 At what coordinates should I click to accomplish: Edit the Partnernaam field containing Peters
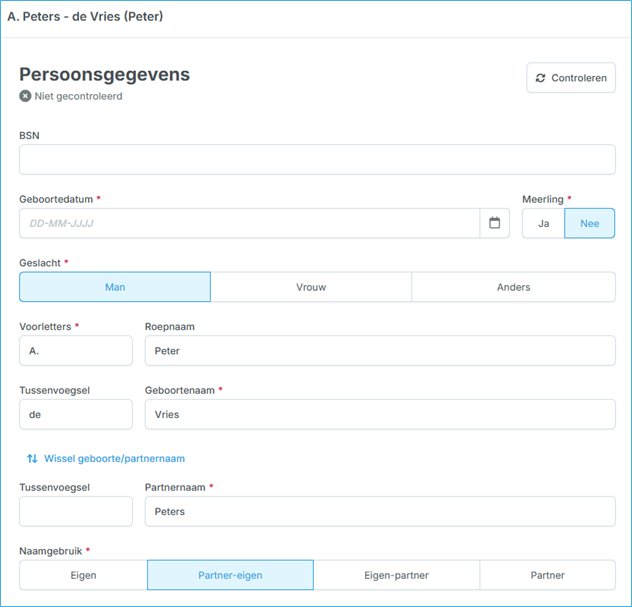[380, 511]
